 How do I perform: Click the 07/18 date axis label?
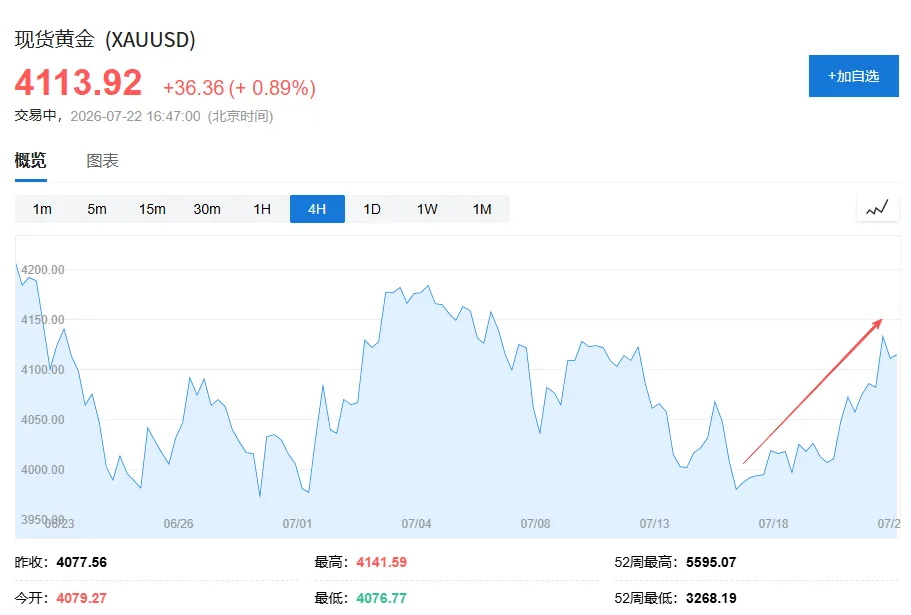tap(774, 524)
